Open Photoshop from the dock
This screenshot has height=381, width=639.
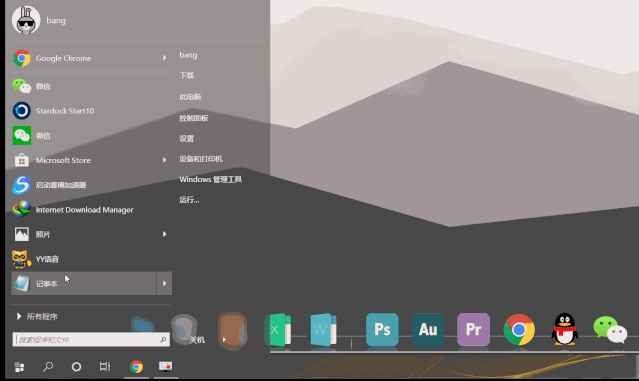click(x=382, y=329)
